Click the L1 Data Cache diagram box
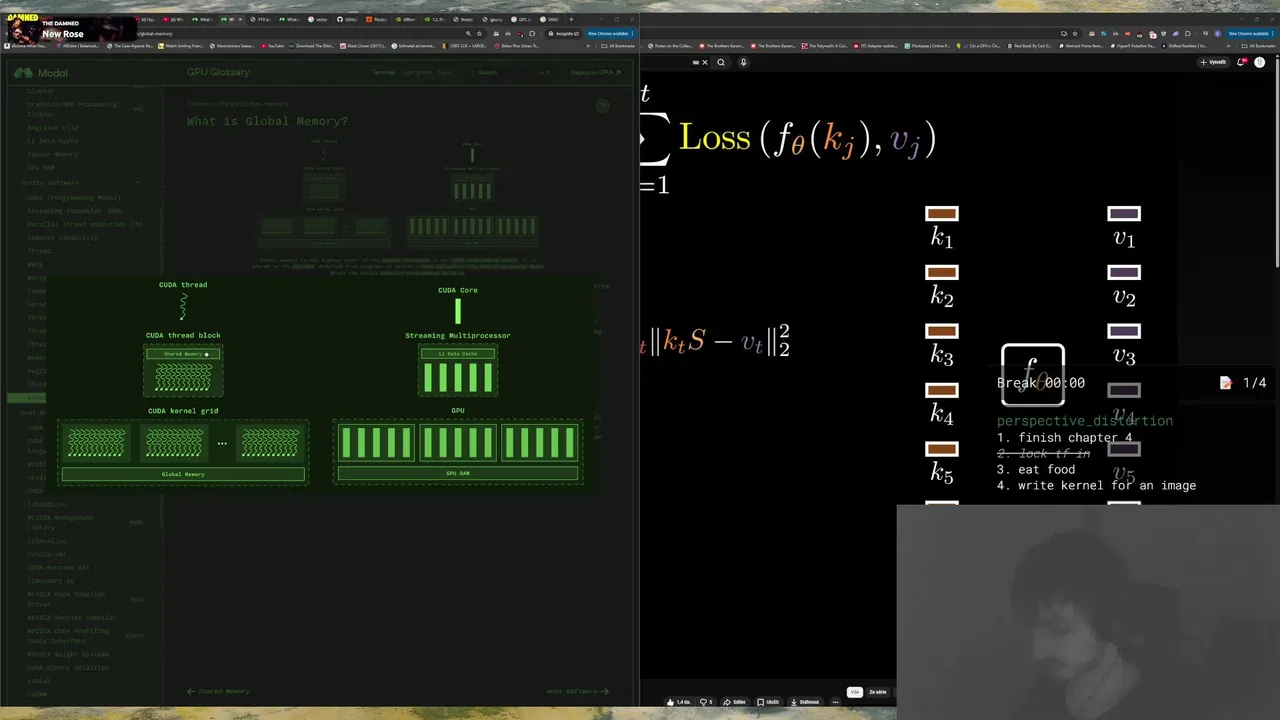 tap(458, 354)
